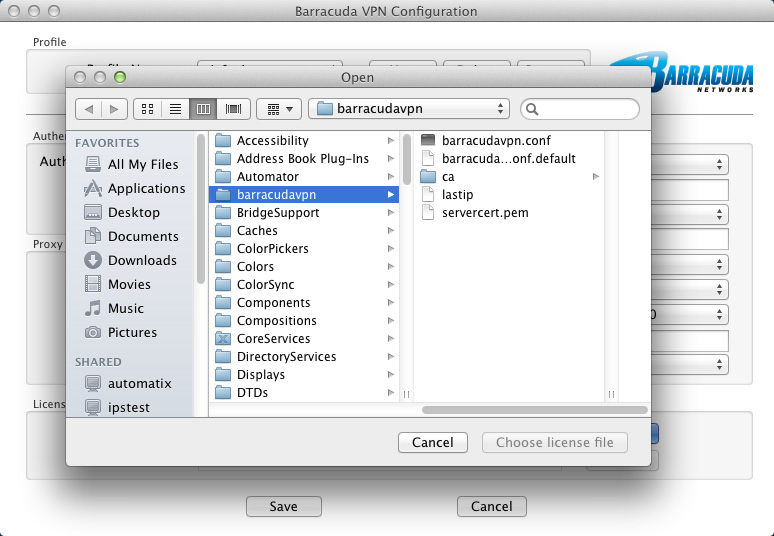This screenshot has width=774, height=536.
Task: Select the ColorSync folder
Action: [x=304, y=285]
